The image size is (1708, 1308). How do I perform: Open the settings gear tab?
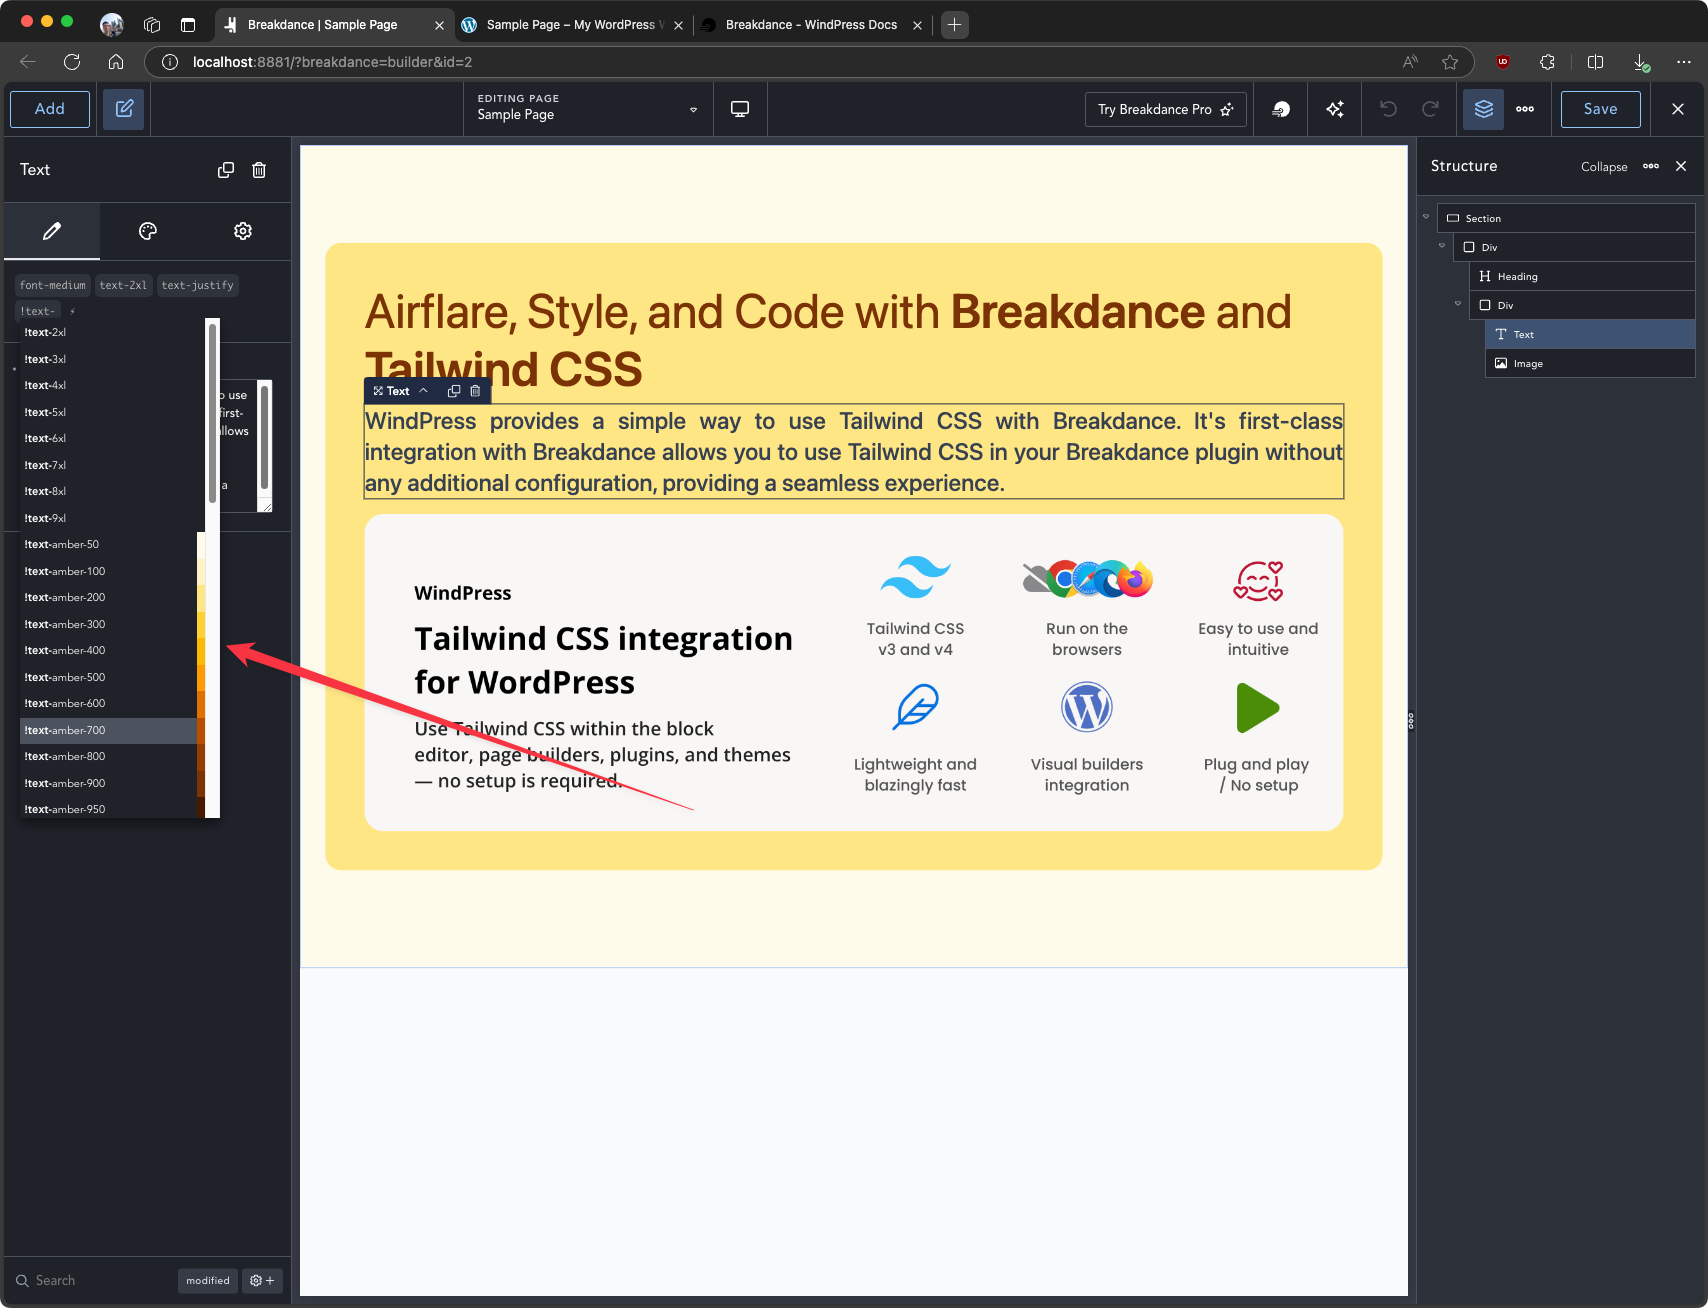click(x=243, y=231)
